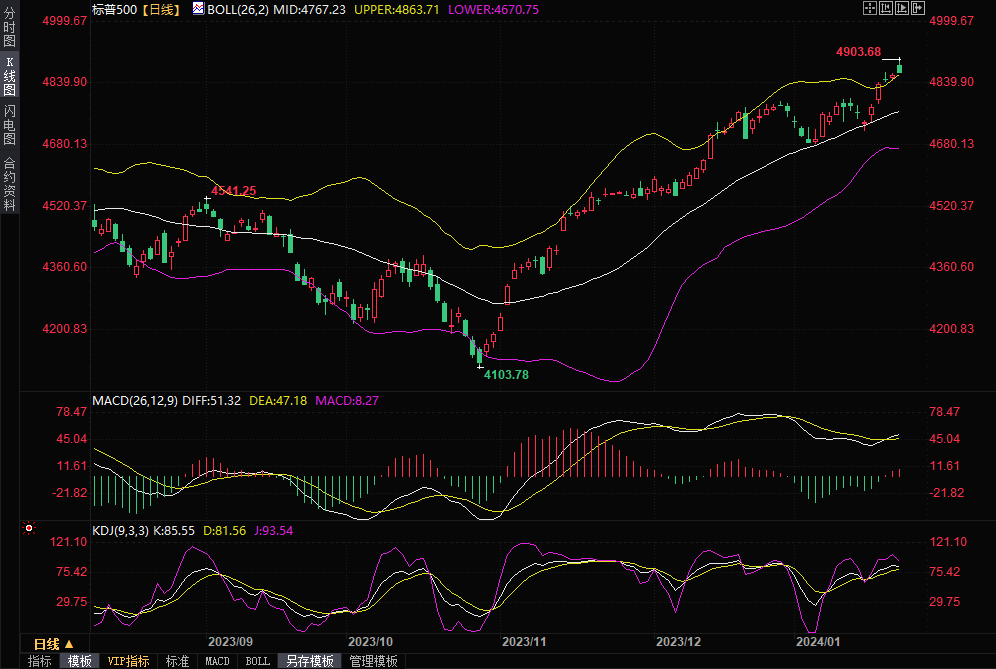Click the red circle icon beside KDJ panel
The image size is (996, 669).
28,527
